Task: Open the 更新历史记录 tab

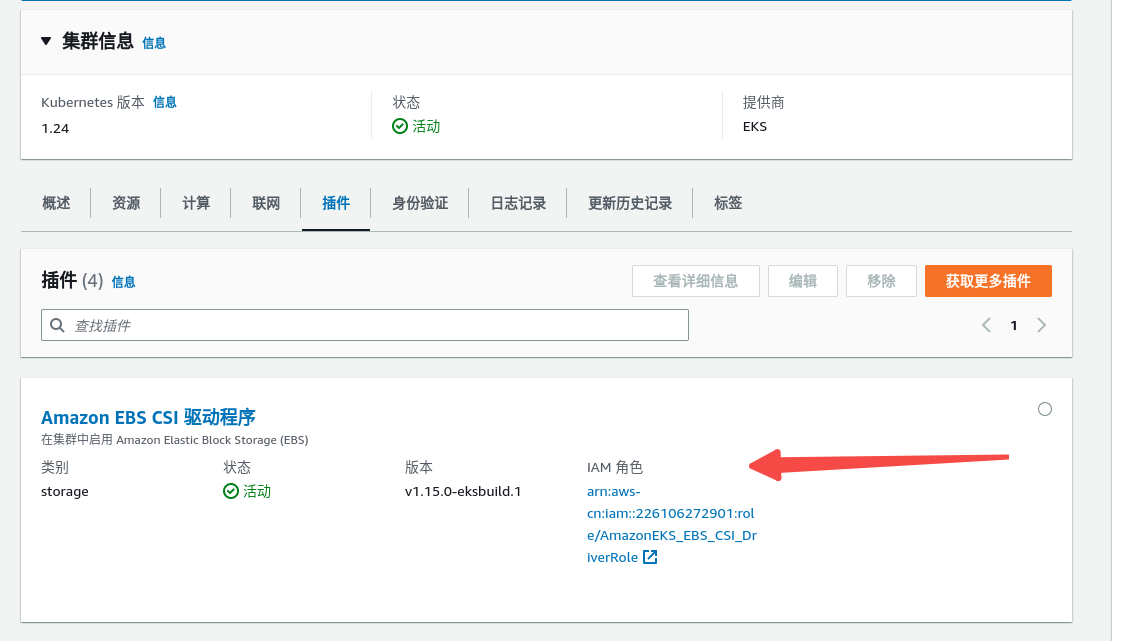Action: 630,203
